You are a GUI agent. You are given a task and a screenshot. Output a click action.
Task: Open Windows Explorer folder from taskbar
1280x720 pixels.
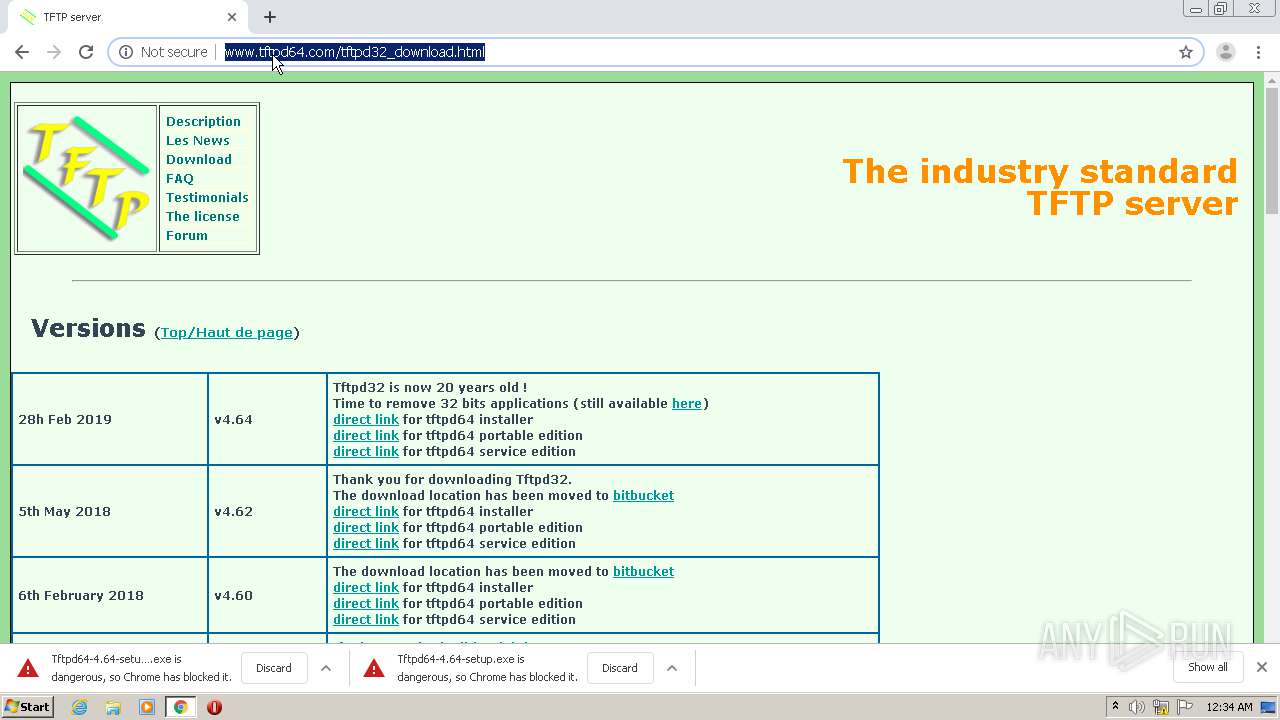pyautogui.click(x=113, y=707)
